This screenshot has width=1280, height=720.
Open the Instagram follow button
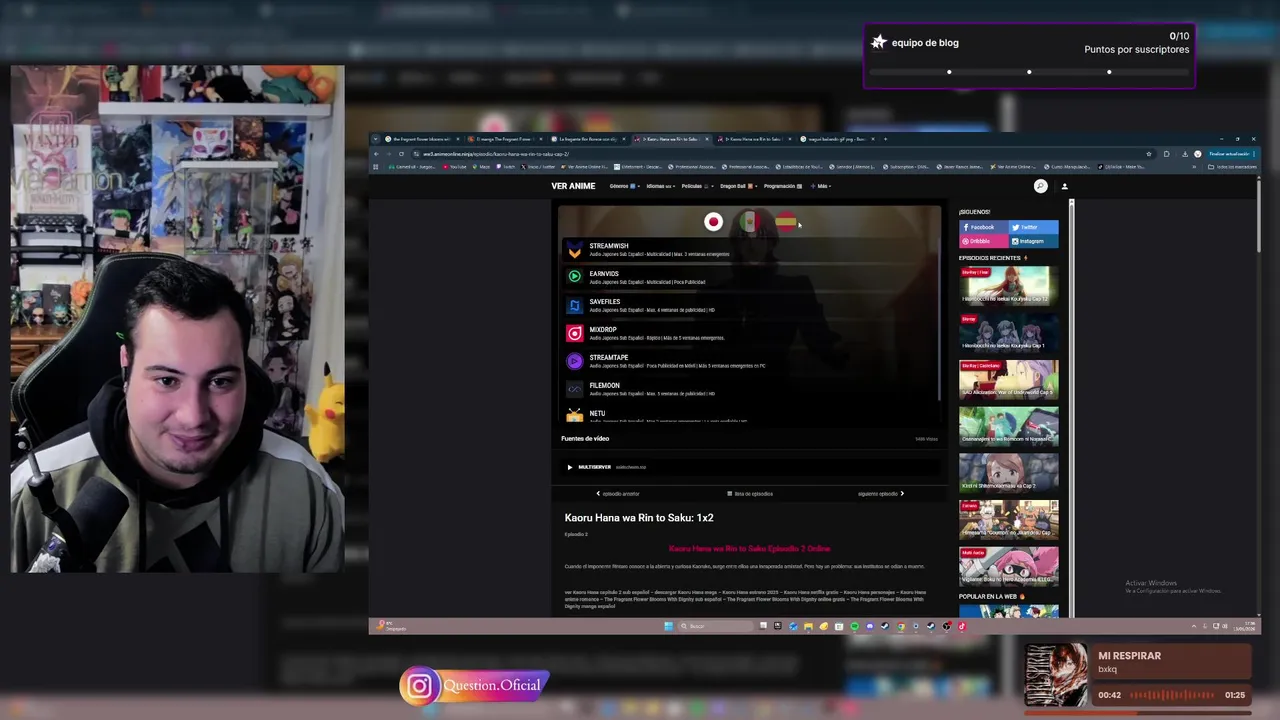1033,241
